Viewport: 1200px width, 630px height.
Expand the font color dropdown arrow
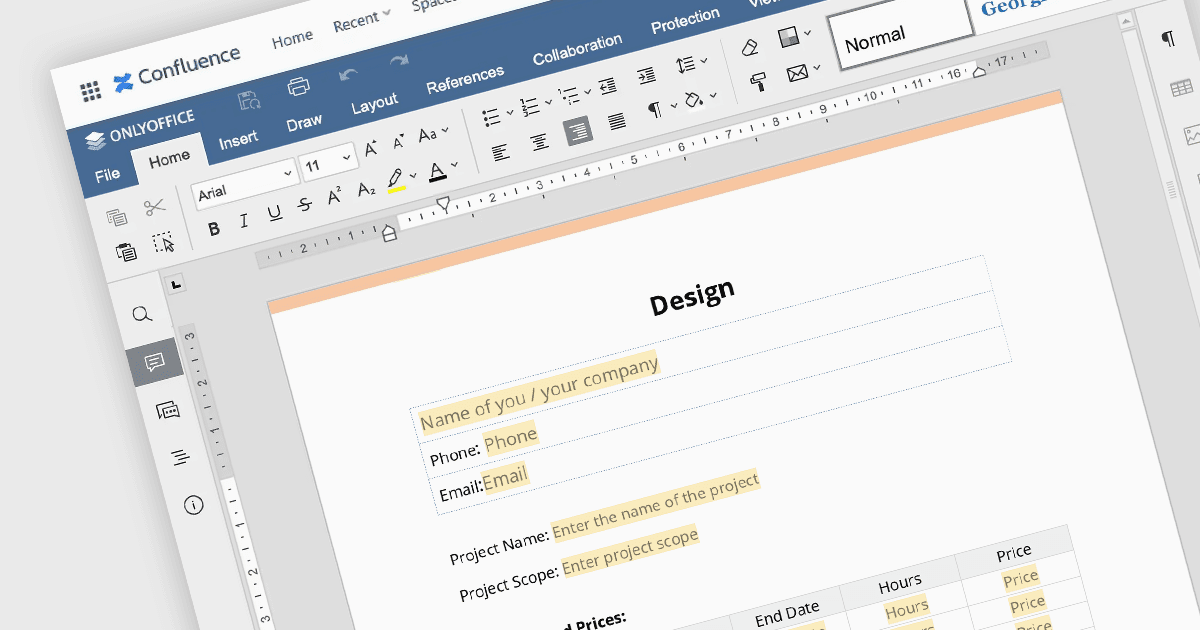pos(455,164)
